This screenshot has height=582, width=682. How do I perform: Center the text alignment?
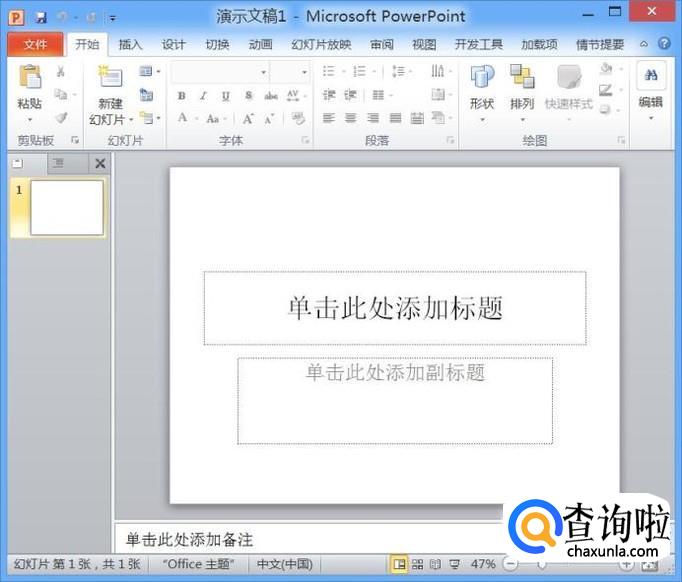(351, 118)
